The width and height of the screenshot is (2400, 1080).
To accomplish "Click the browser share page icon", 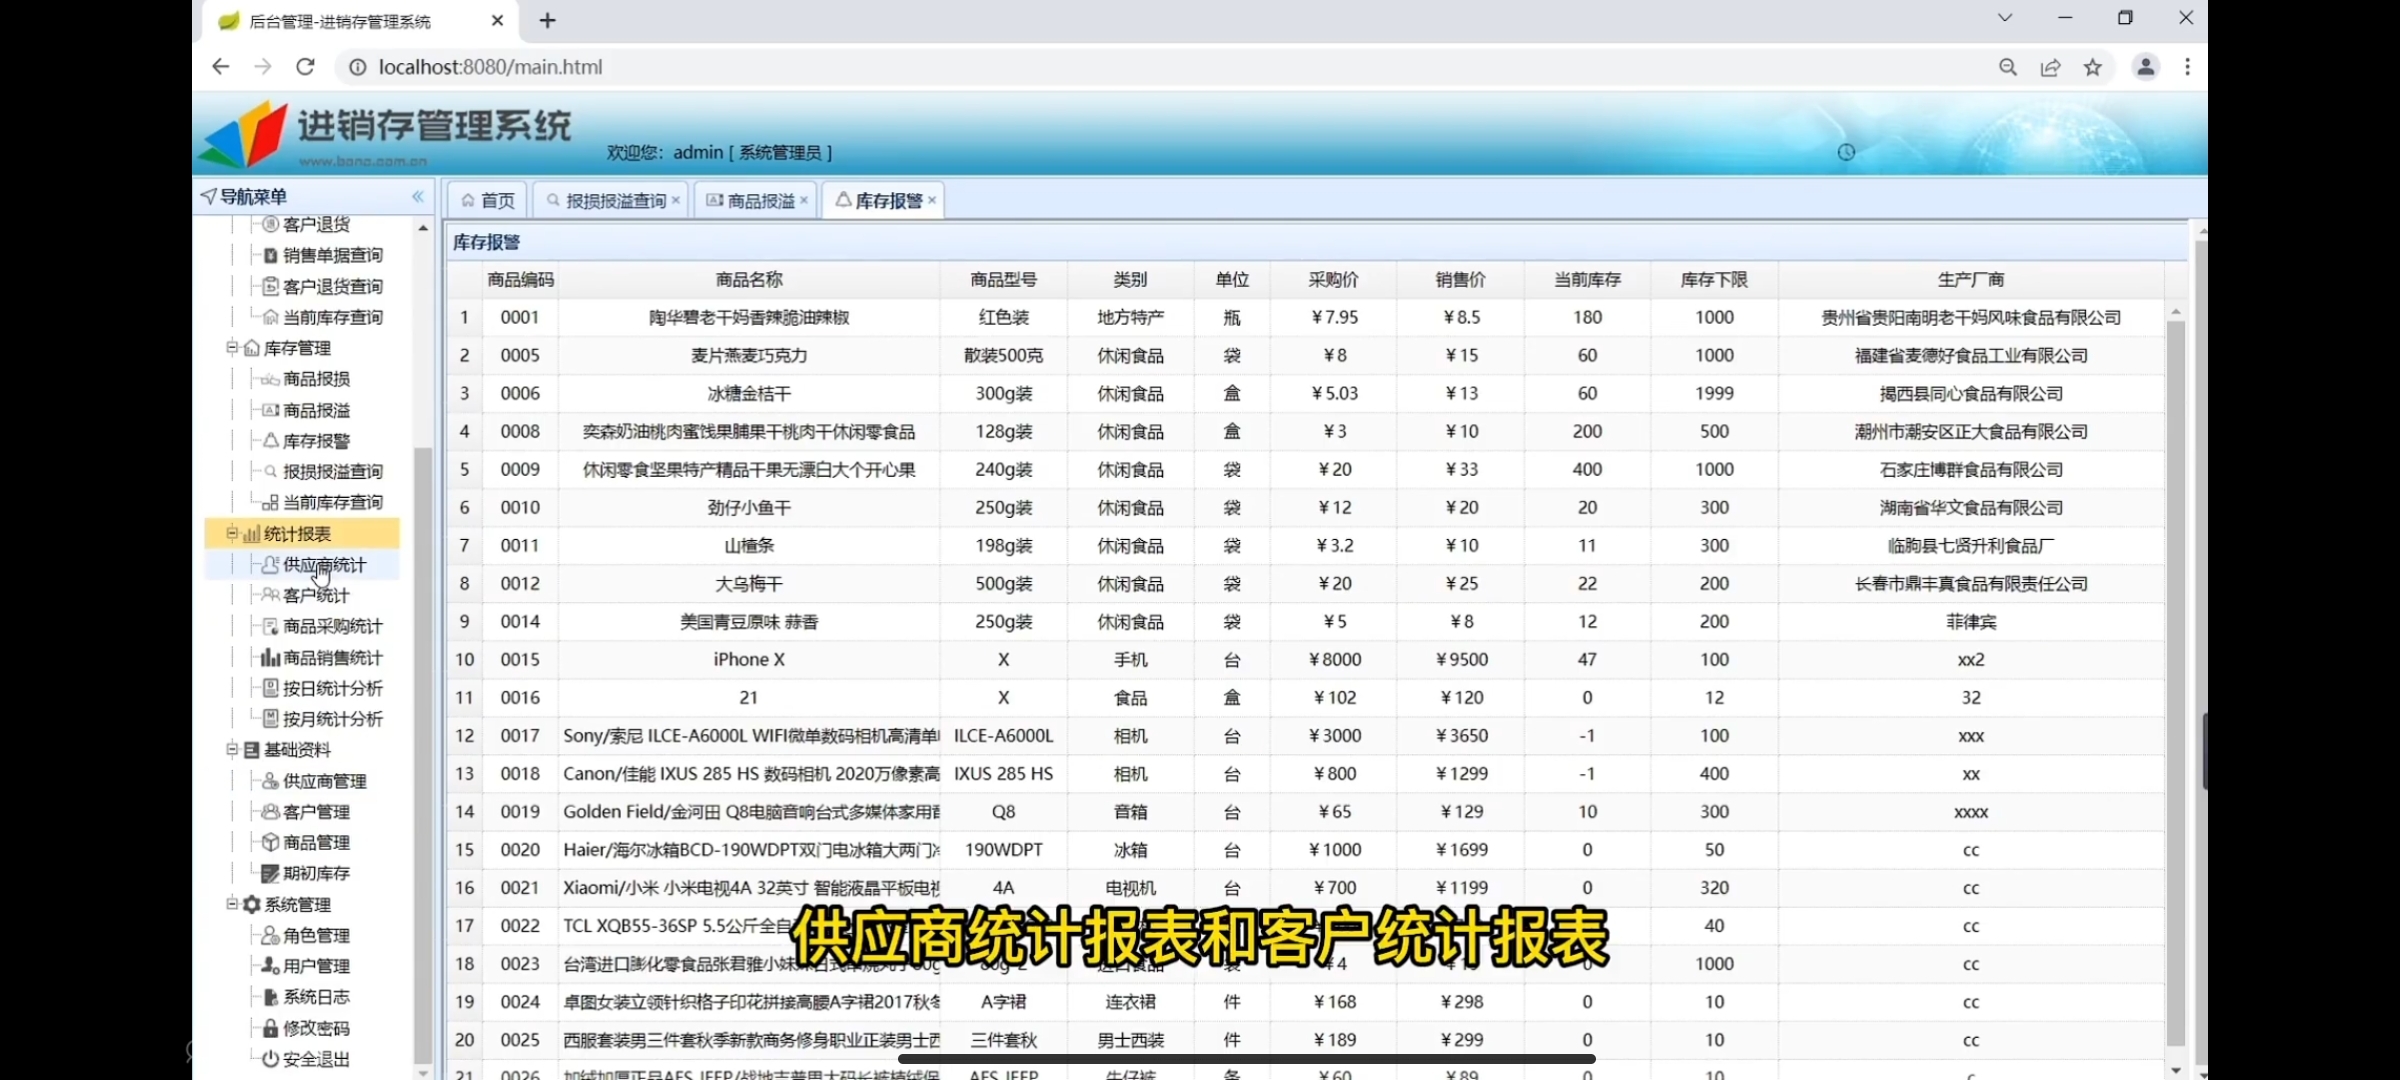I will click(x=2050, y=67).
